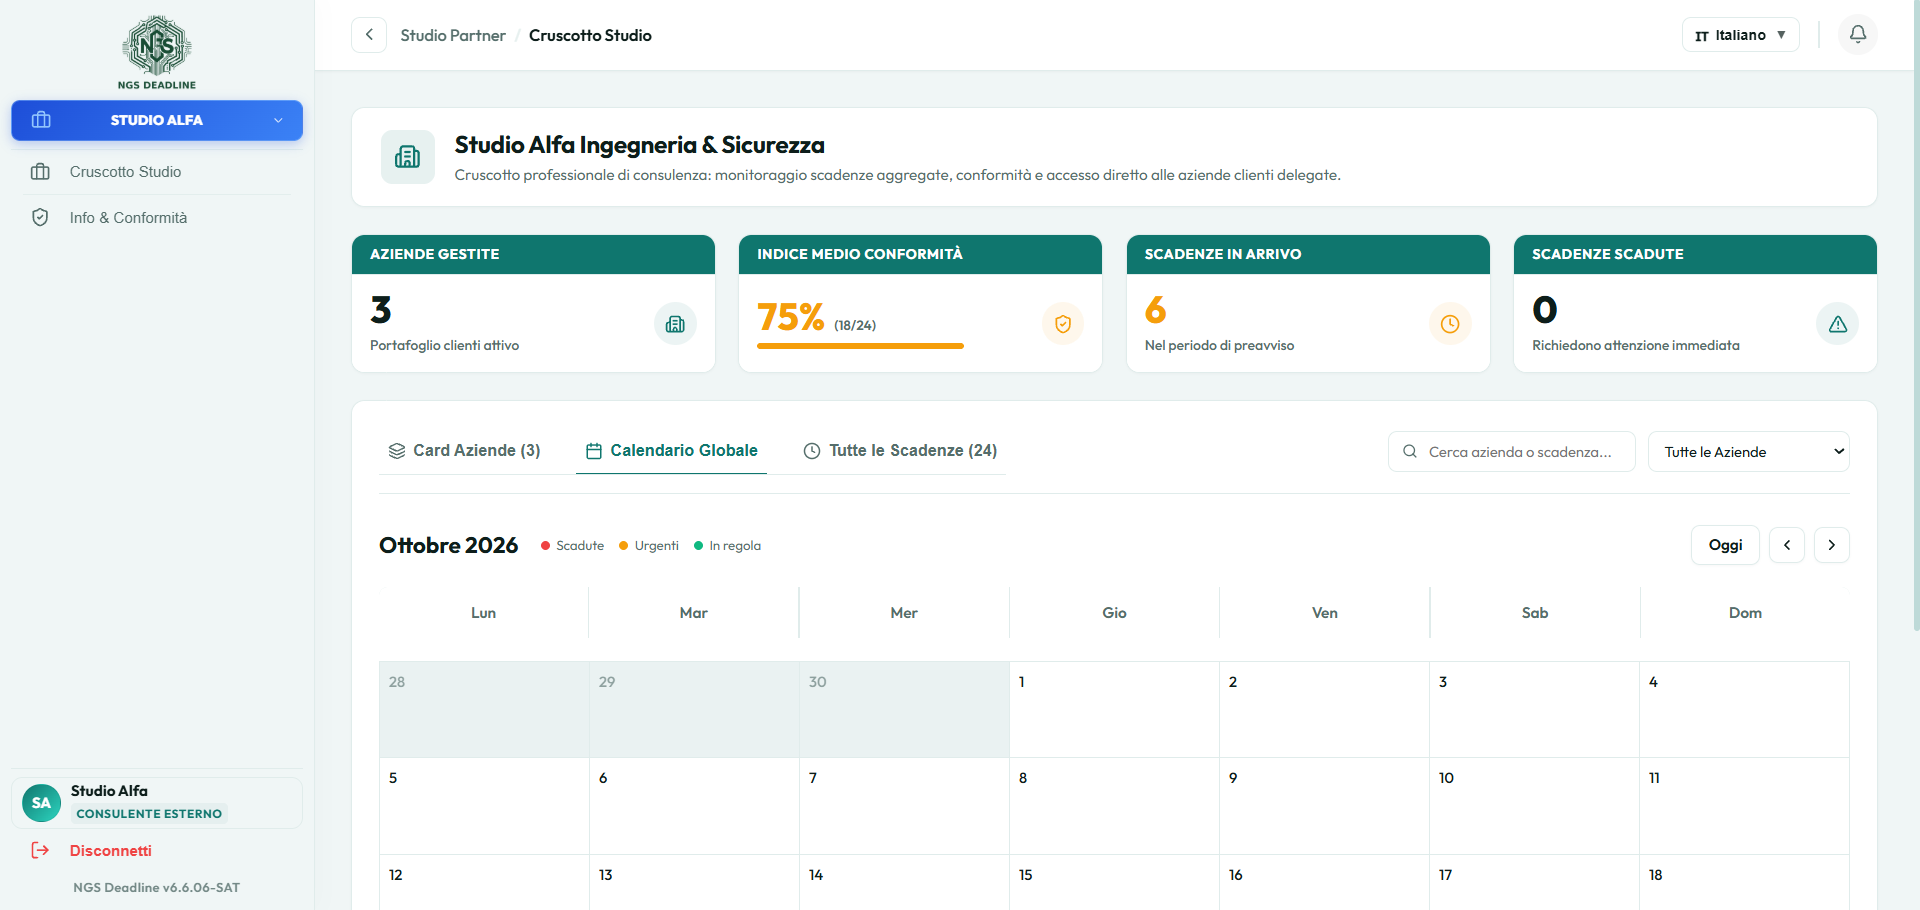Click the (18/24) conformity count

(x=855, y=326)
